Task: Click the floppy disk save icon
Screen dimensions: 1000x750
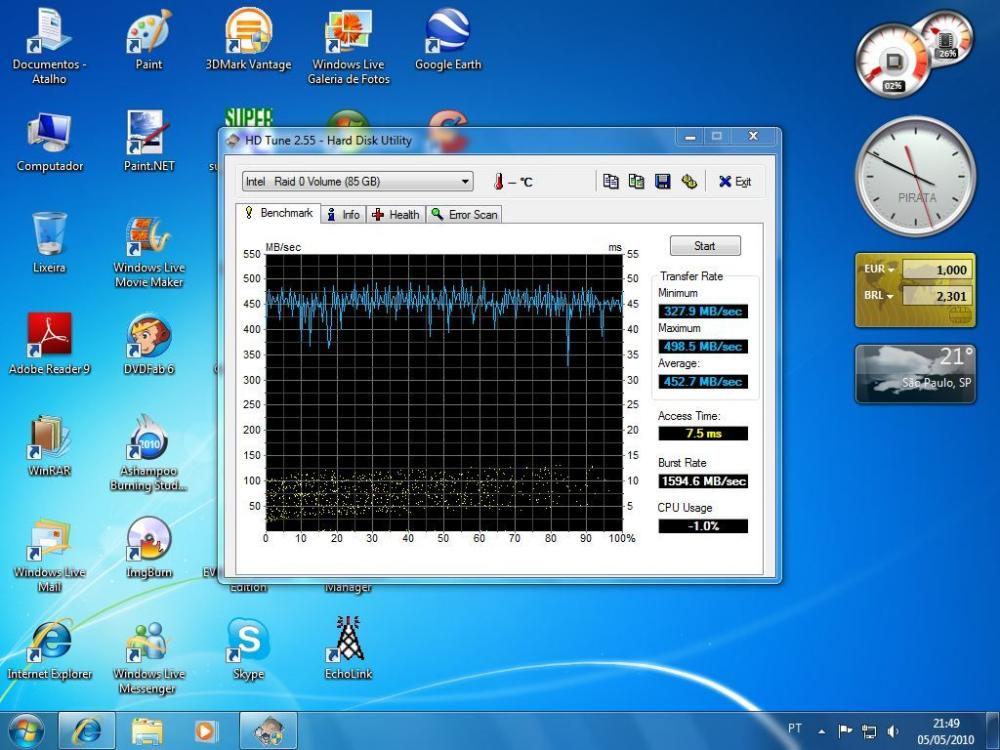Action: pos(662,181)
